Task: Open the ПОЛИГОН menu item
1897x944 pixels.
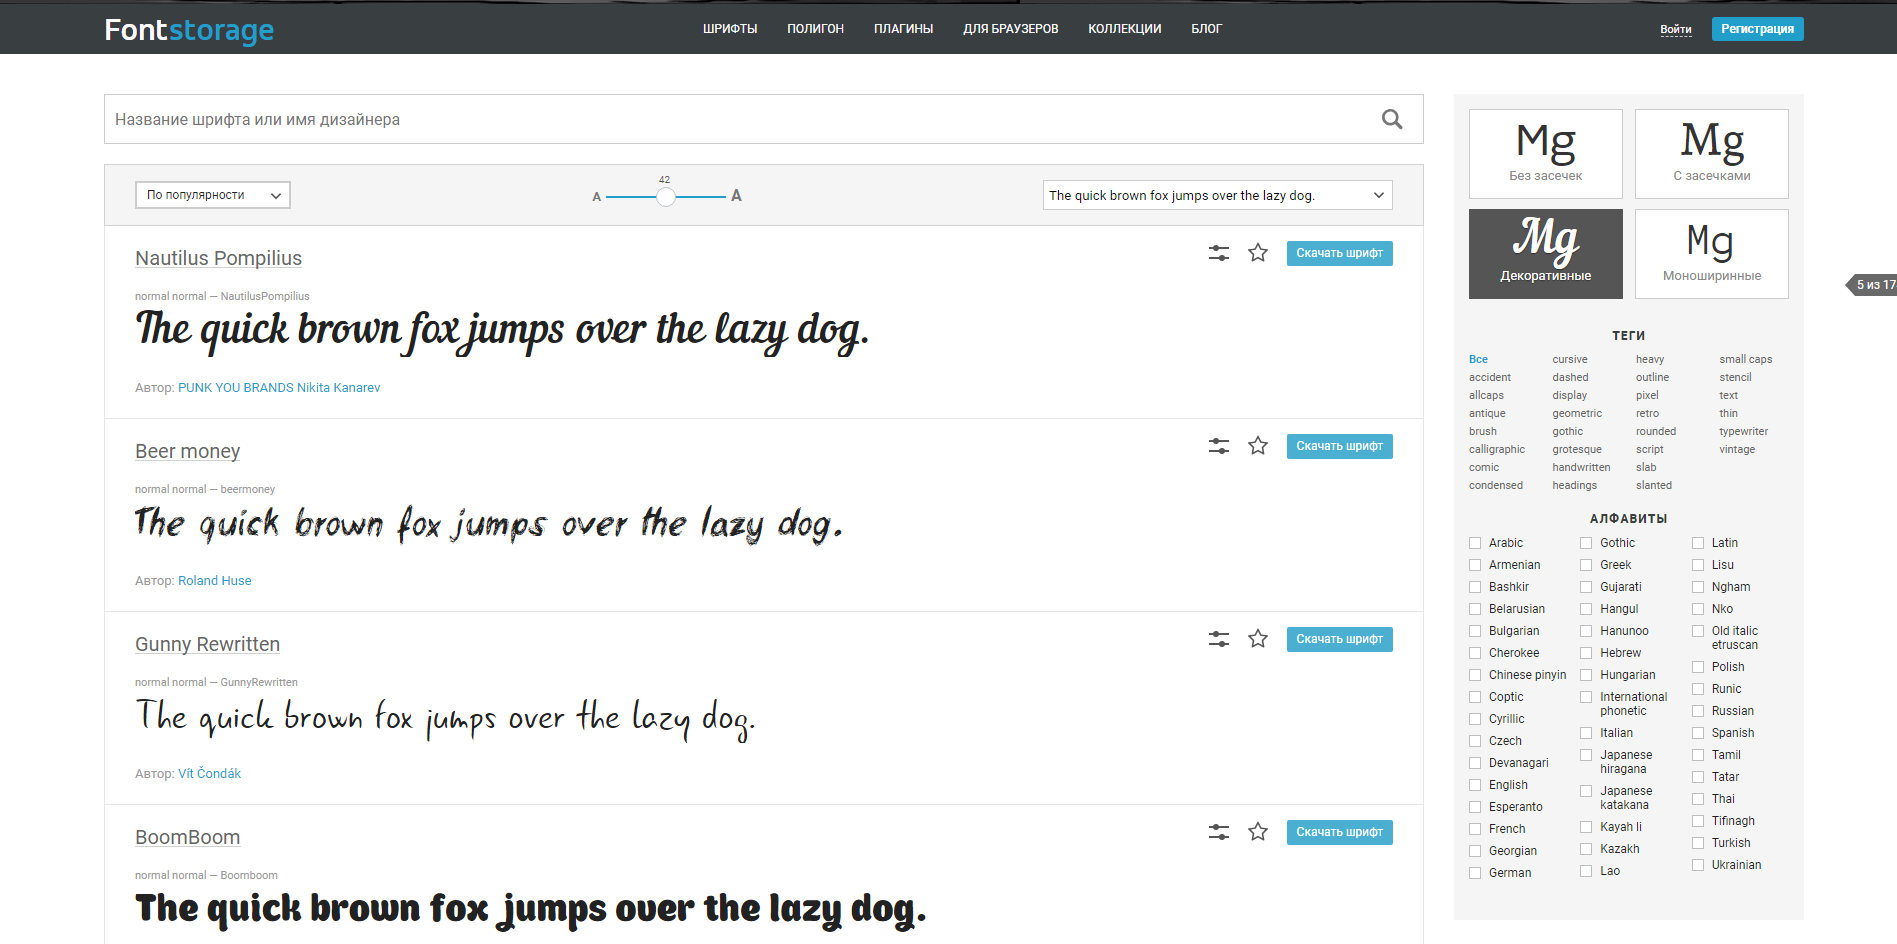Action: (815, 29)
